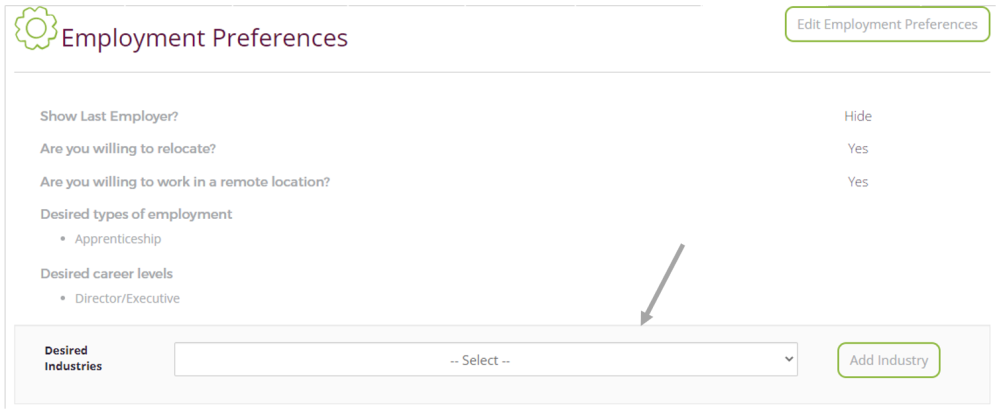Image resolution: width=999 pixels, height=410 pixels.
Task: Open the Desired Industries select box
Action: 485,360
